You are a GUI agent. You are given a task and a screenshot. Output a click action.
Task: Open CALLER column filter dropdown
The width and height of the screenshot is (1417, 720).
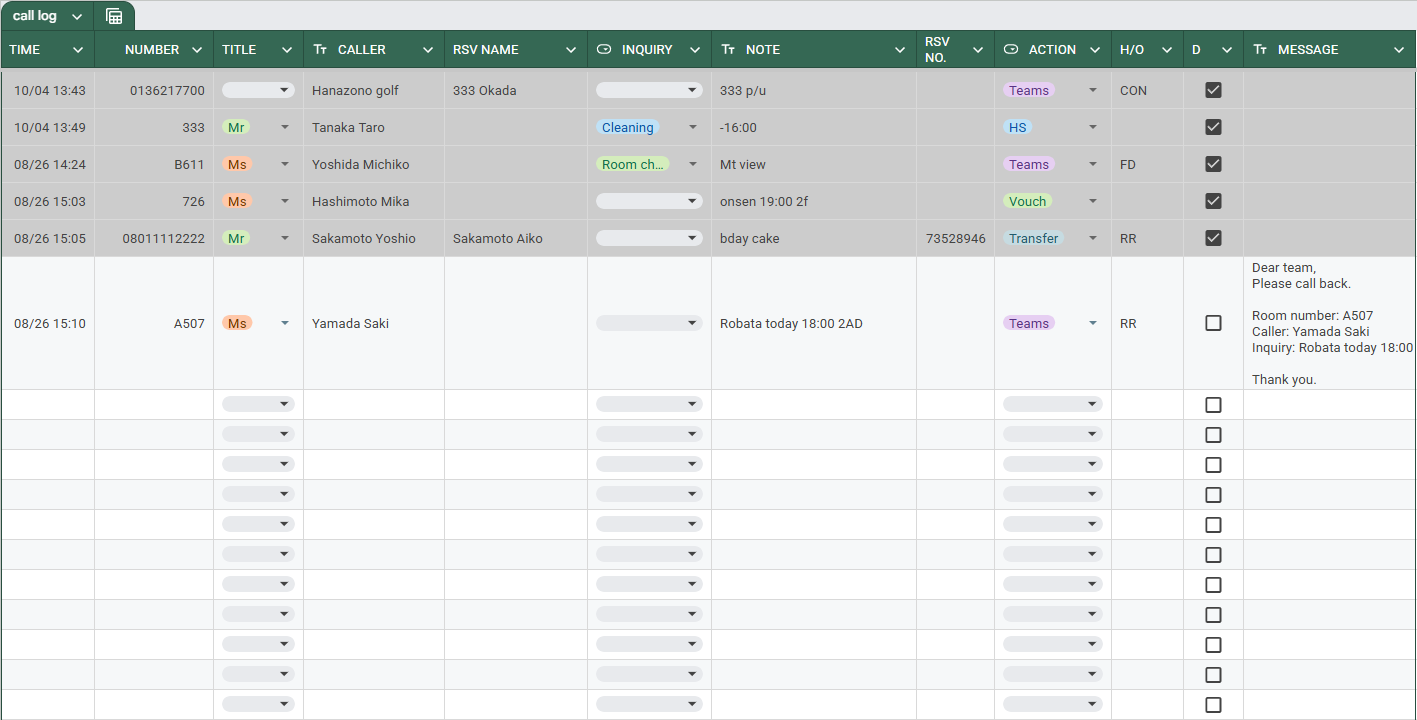pyautogui.click(x=428, y=50)
